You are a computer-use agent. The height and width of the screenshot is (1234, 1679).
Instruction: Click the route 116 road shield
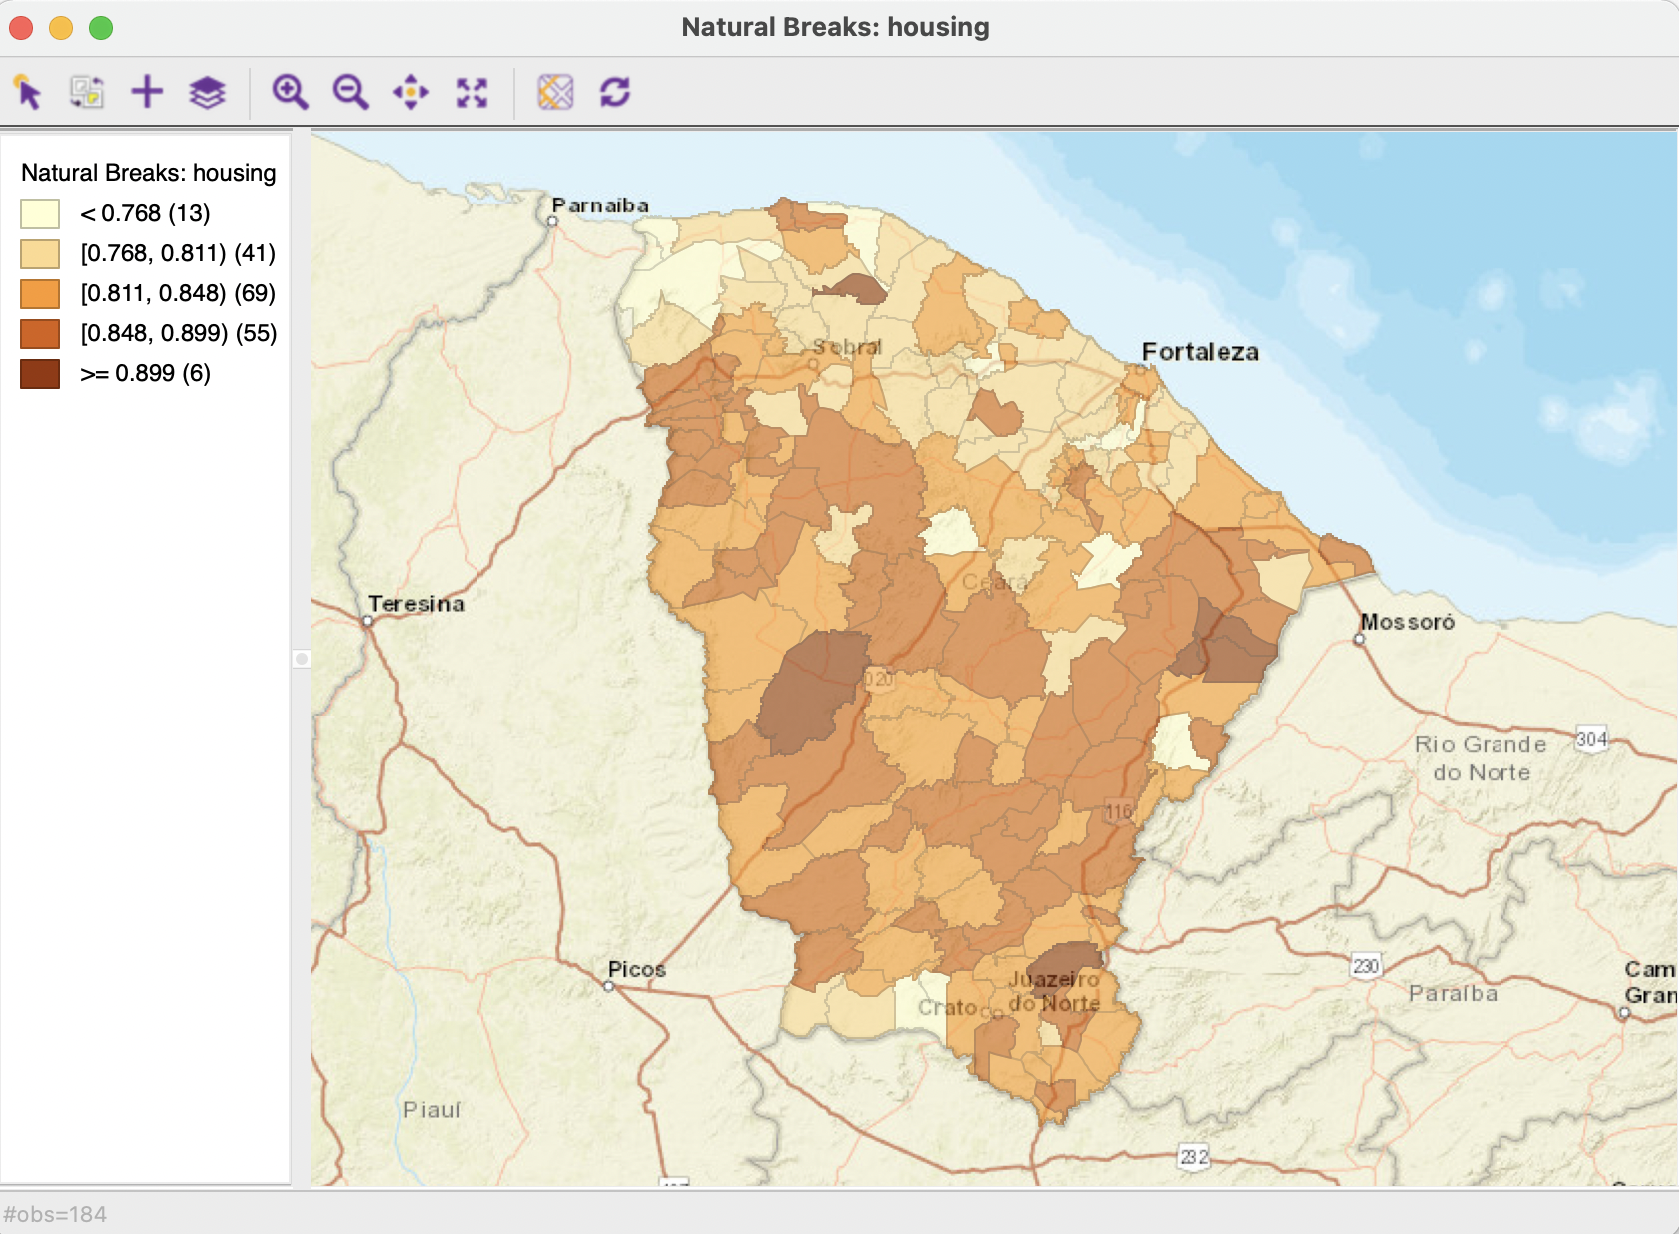pos(1119,812)
